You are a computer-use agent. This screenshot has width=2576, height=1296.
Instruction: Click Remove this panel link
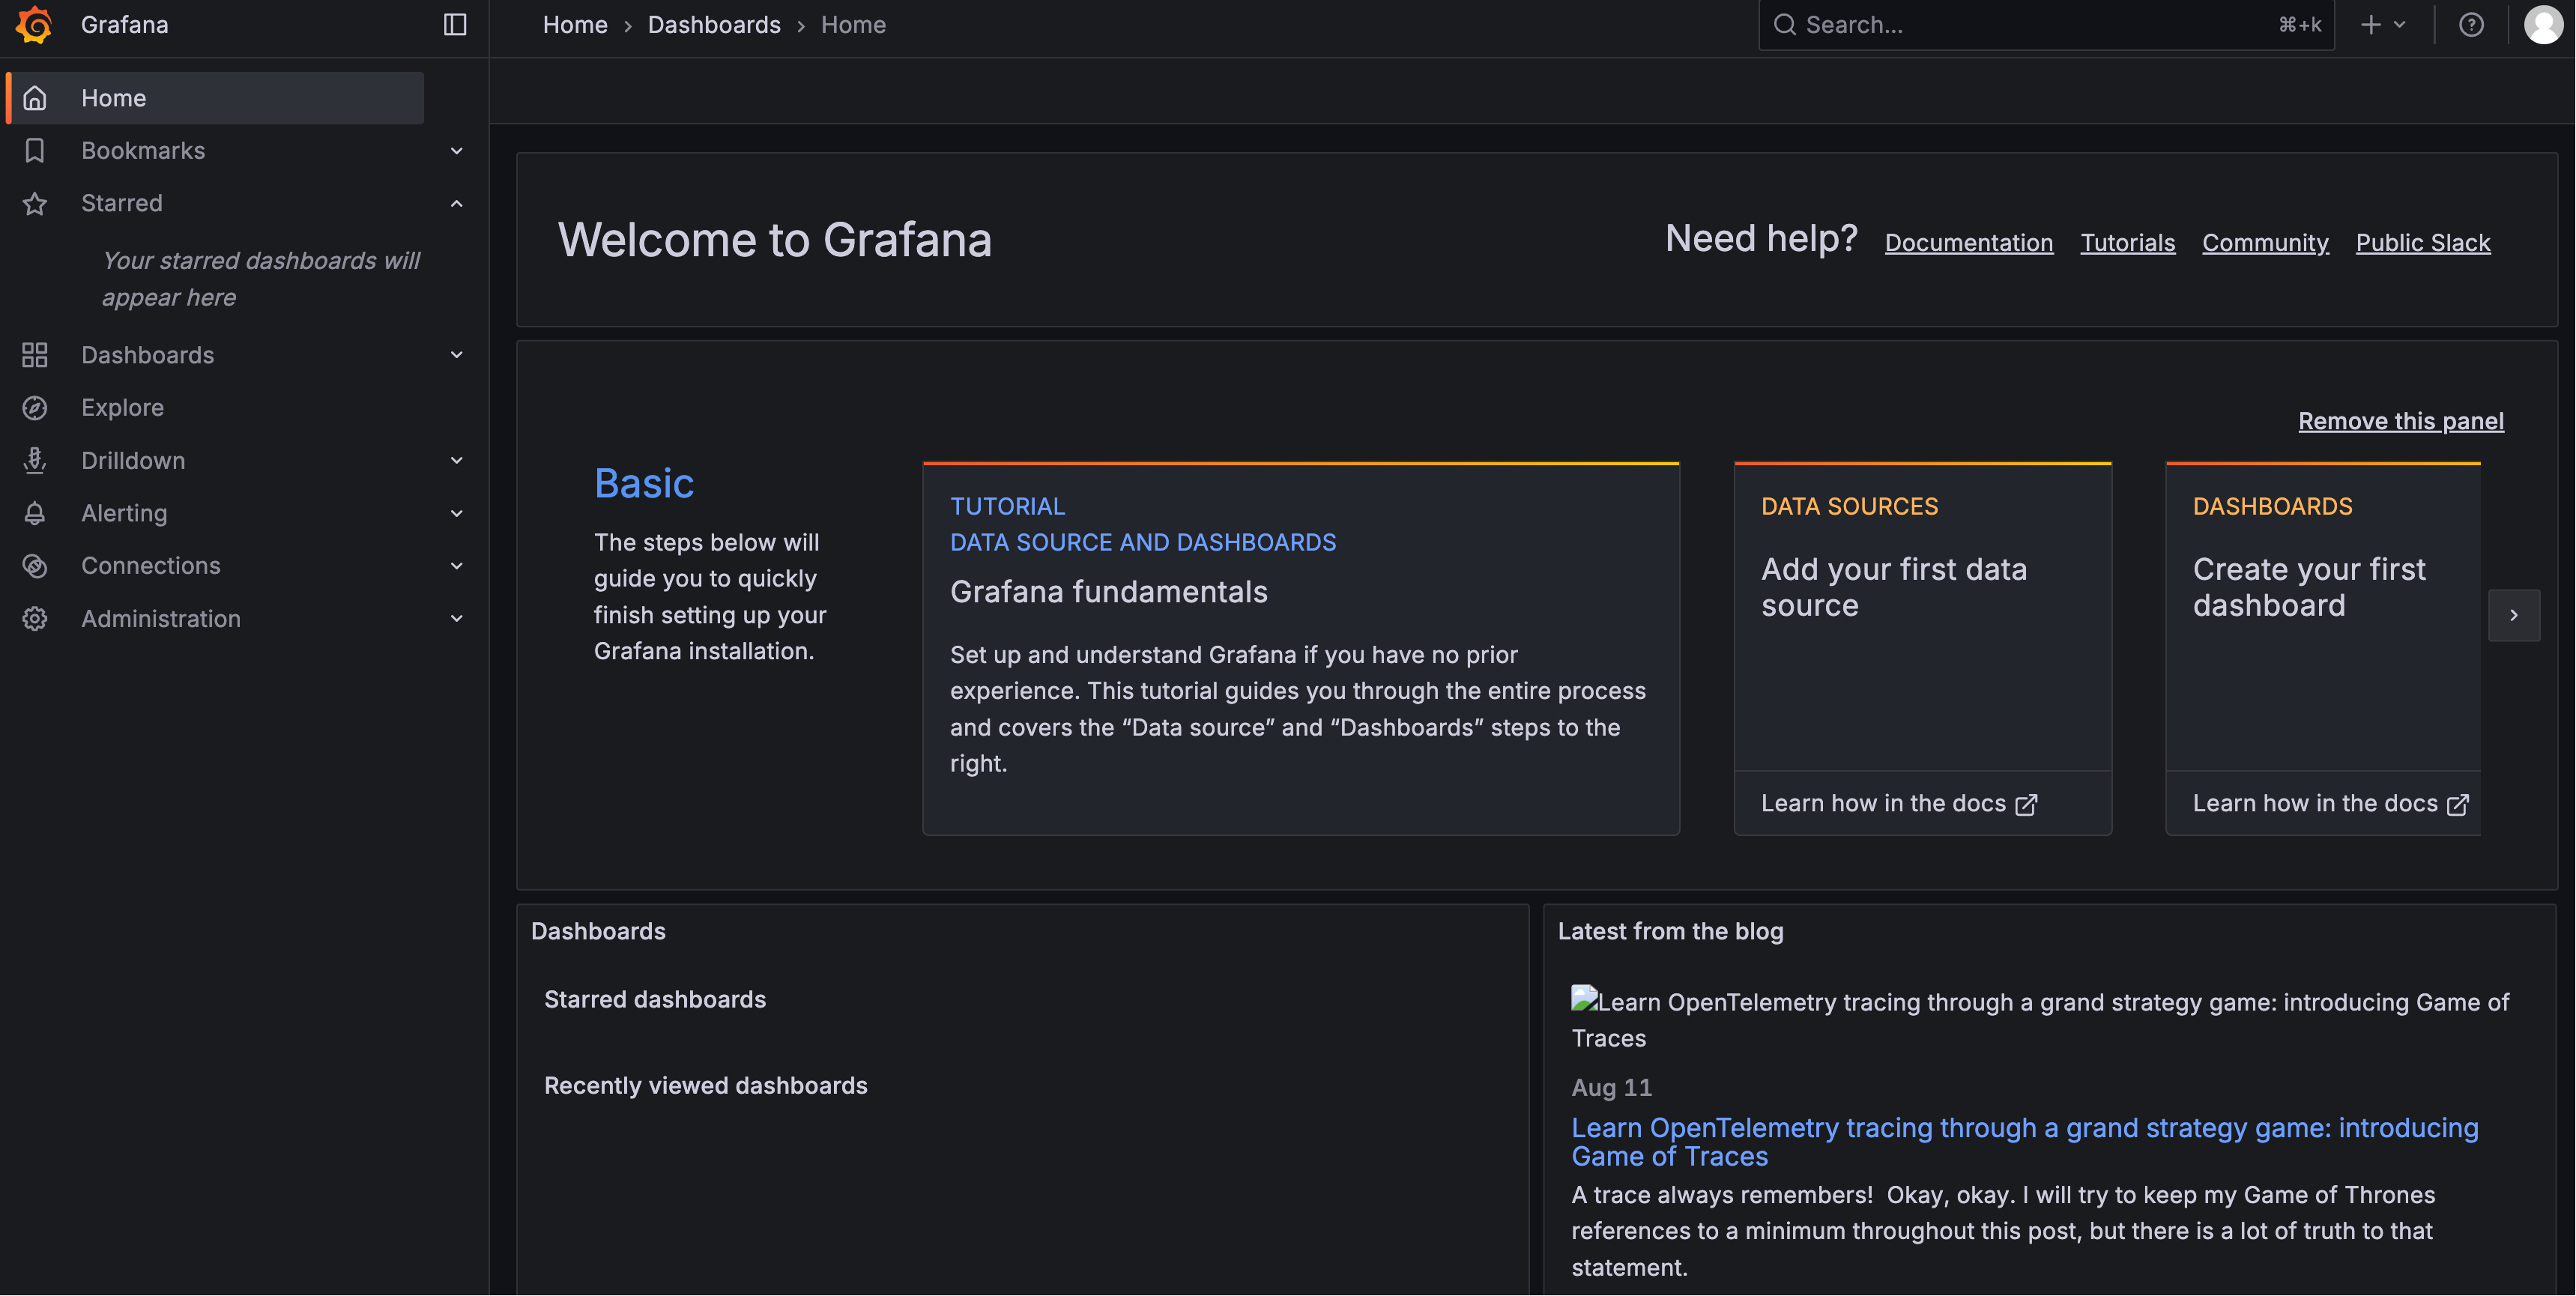[2400, 421]
